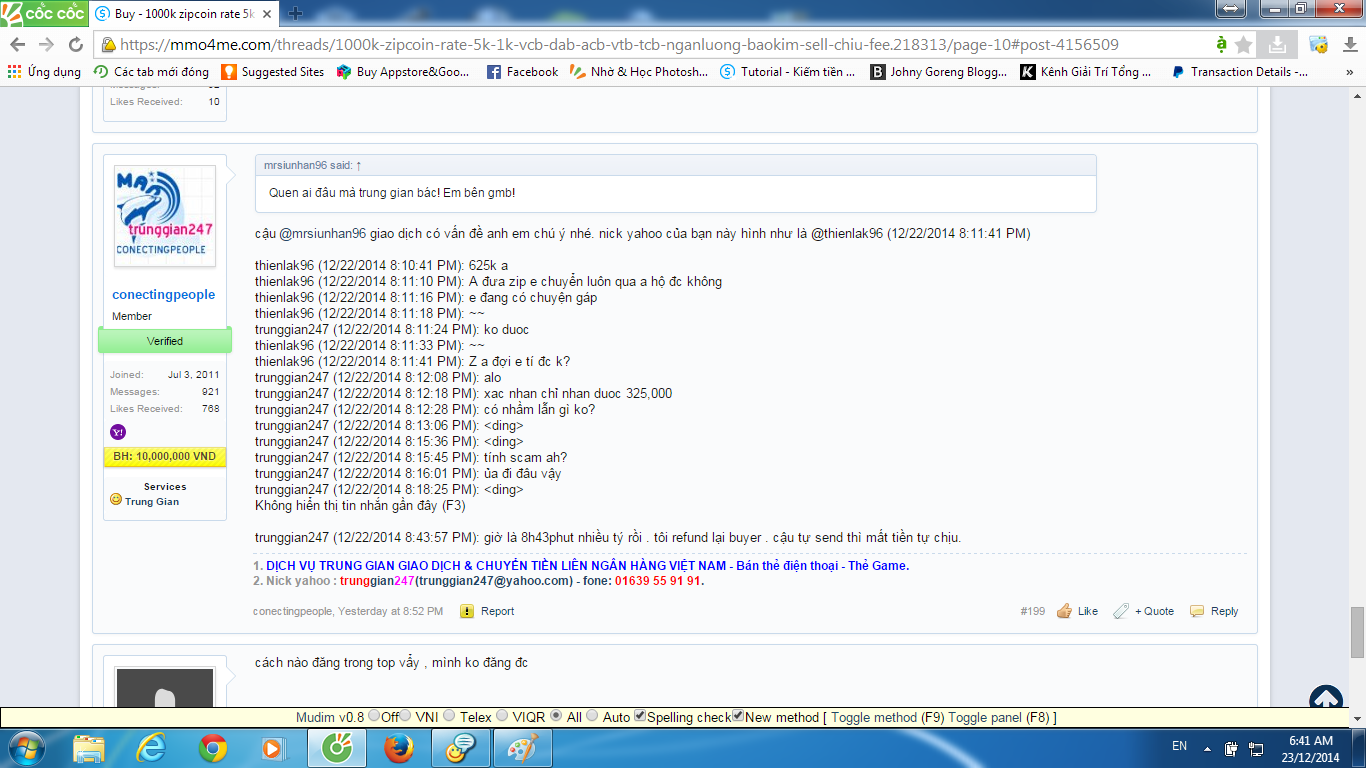Open Firefox from the taskbar
1366x768 pixels.
pos(399,748)
